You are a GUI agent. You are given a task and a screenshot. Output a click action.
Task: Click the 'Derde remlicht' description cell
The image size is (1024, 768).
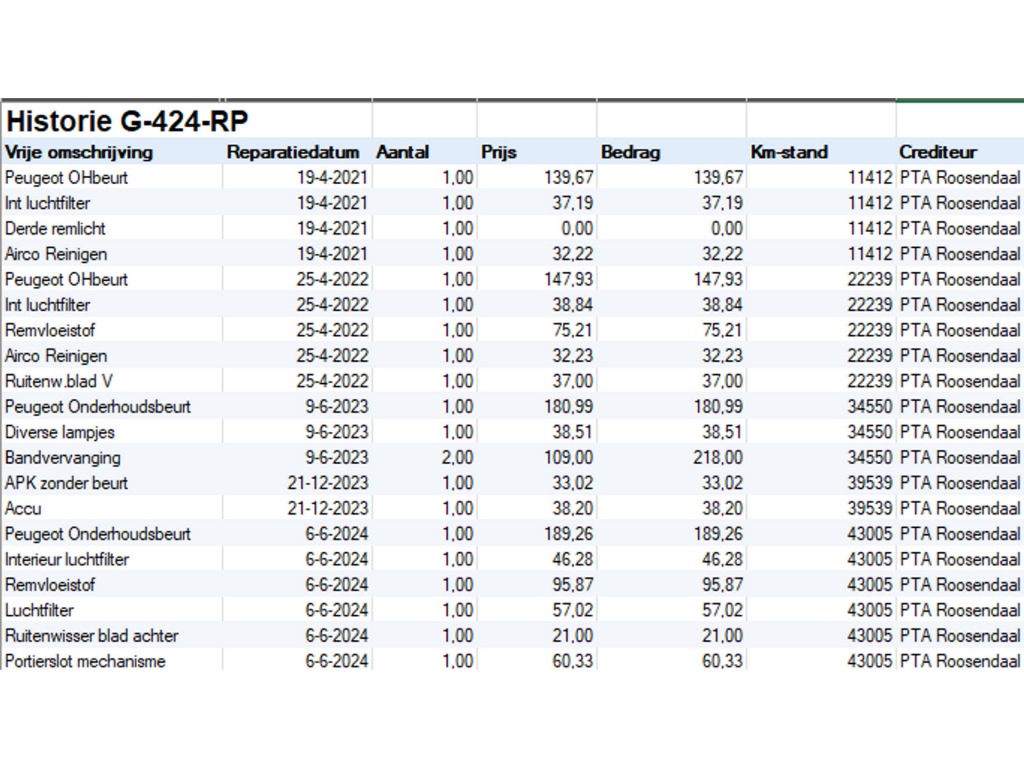56,228
